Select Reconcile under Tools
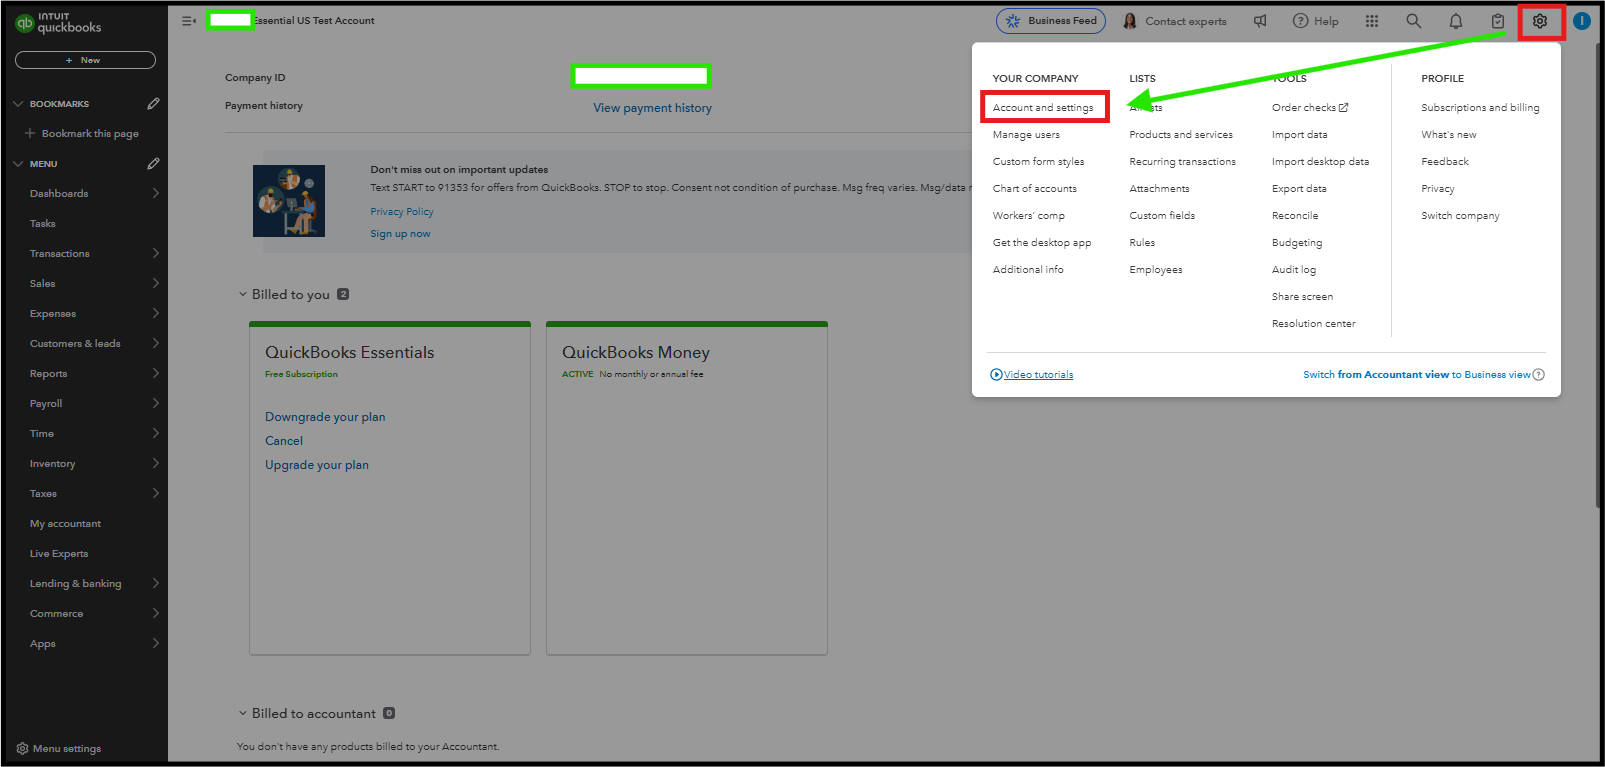The image size is (1605, 767). [x=1295, y=216]
